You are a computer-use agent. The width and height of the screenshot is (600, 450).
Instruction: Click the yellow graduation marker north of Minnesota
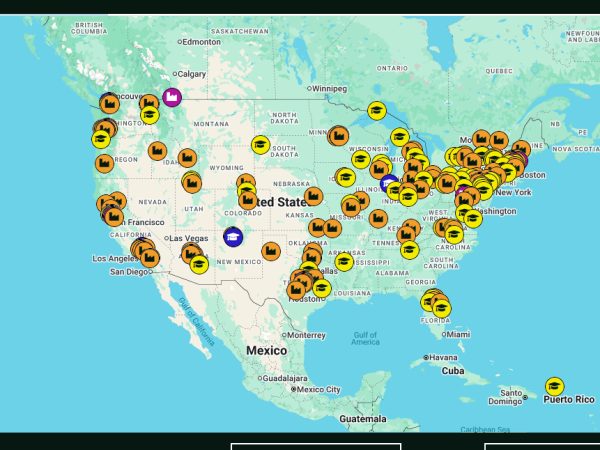[x=376, y=110]
